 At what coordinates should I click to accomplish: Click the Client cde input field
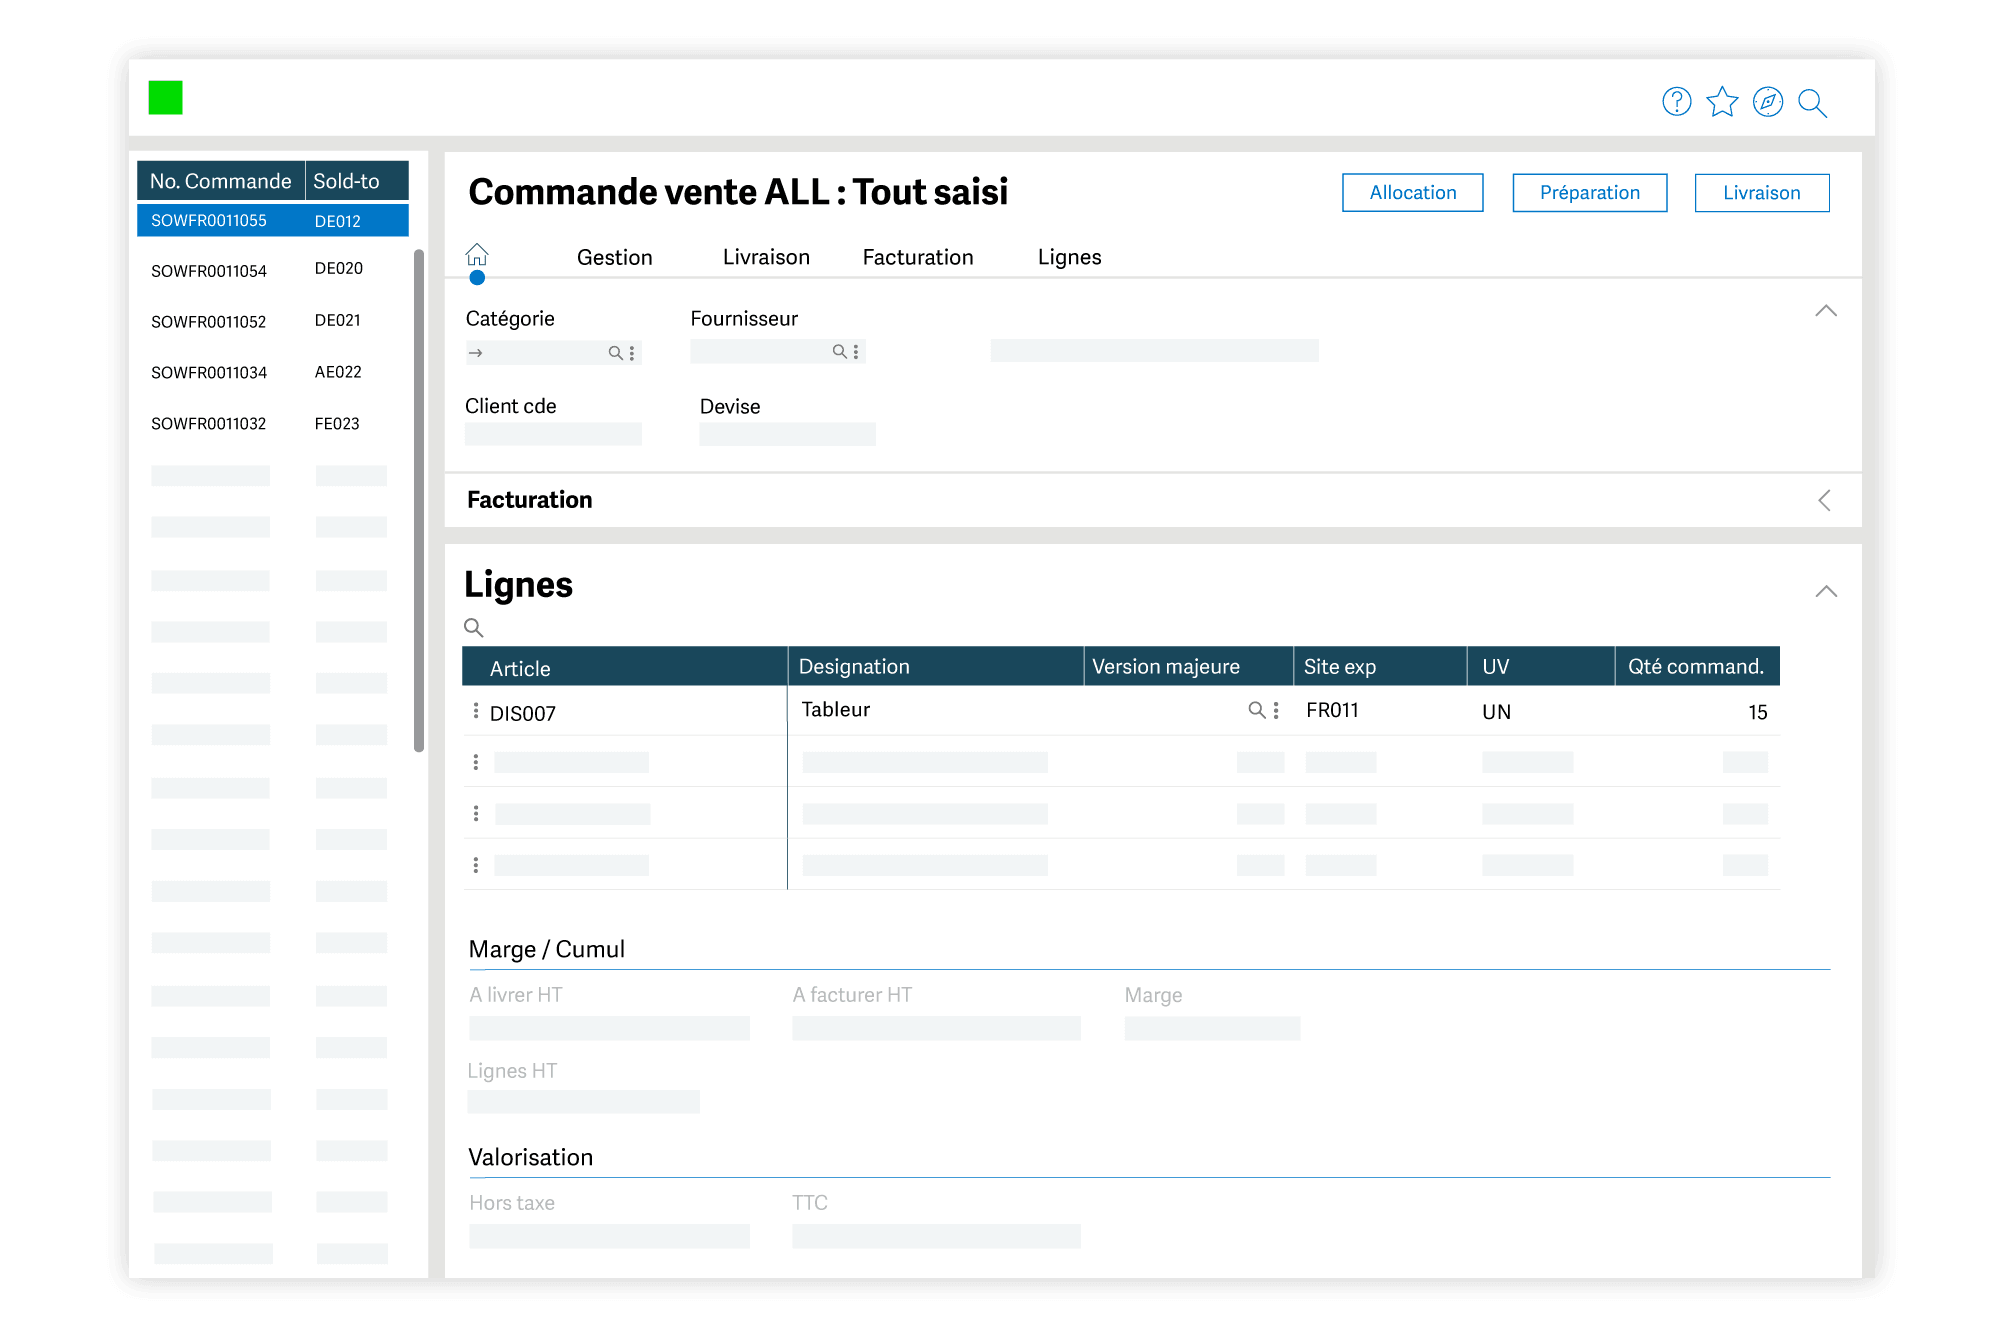tap(553, 435)
